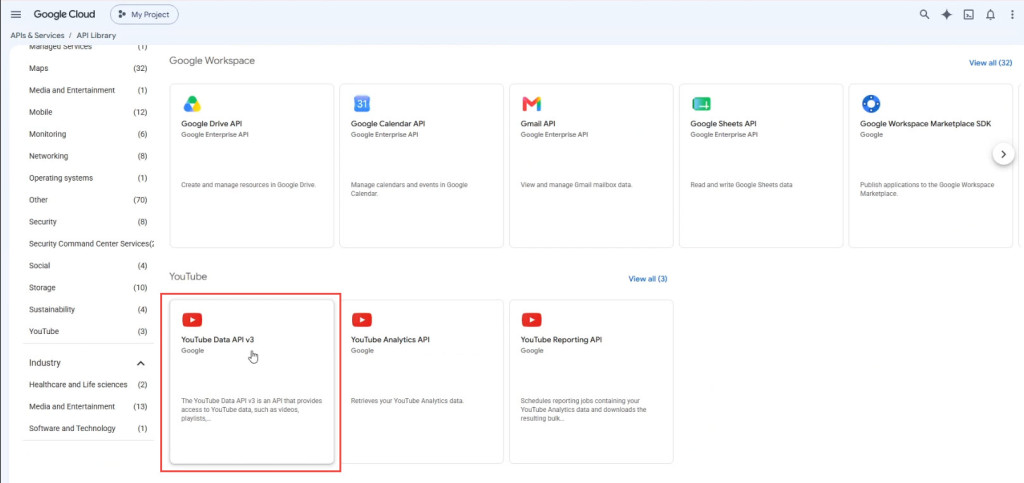View all 32 Google Workspace APIs
1024x483 pixels.
point(990,63)
